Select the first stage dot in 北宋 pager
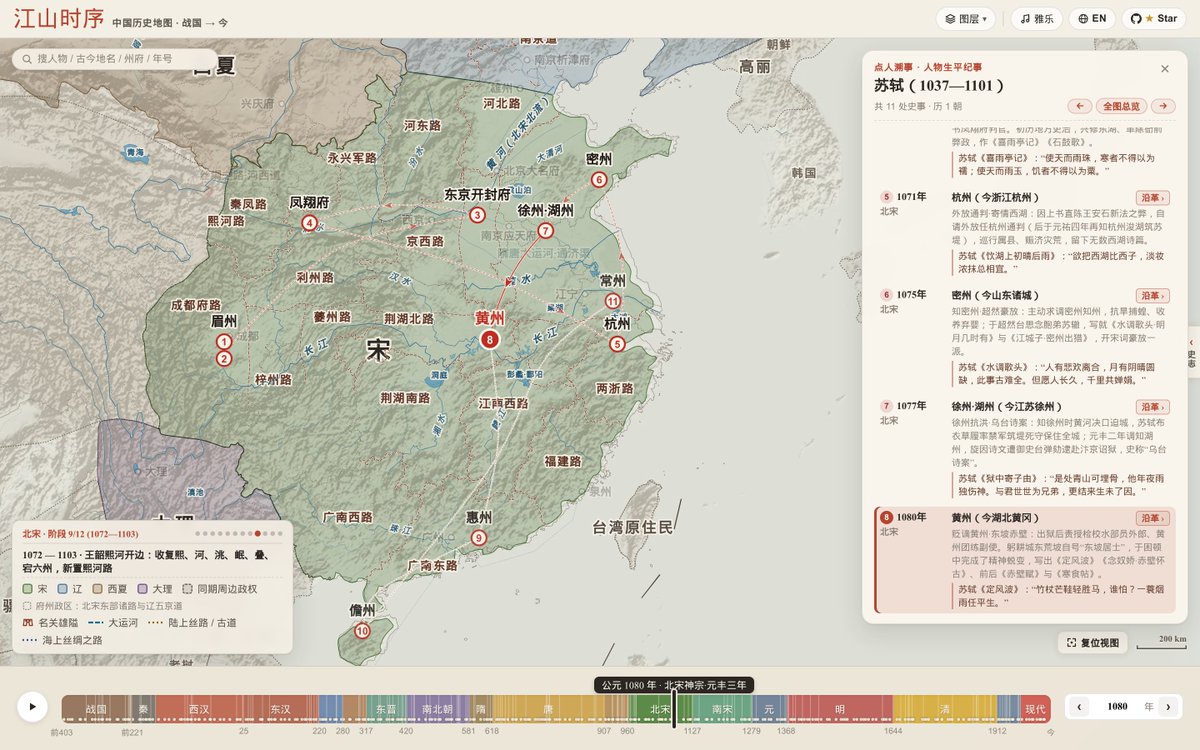Image resolution: width=1200 pixels, height=750 pixels. click(197, 534)
